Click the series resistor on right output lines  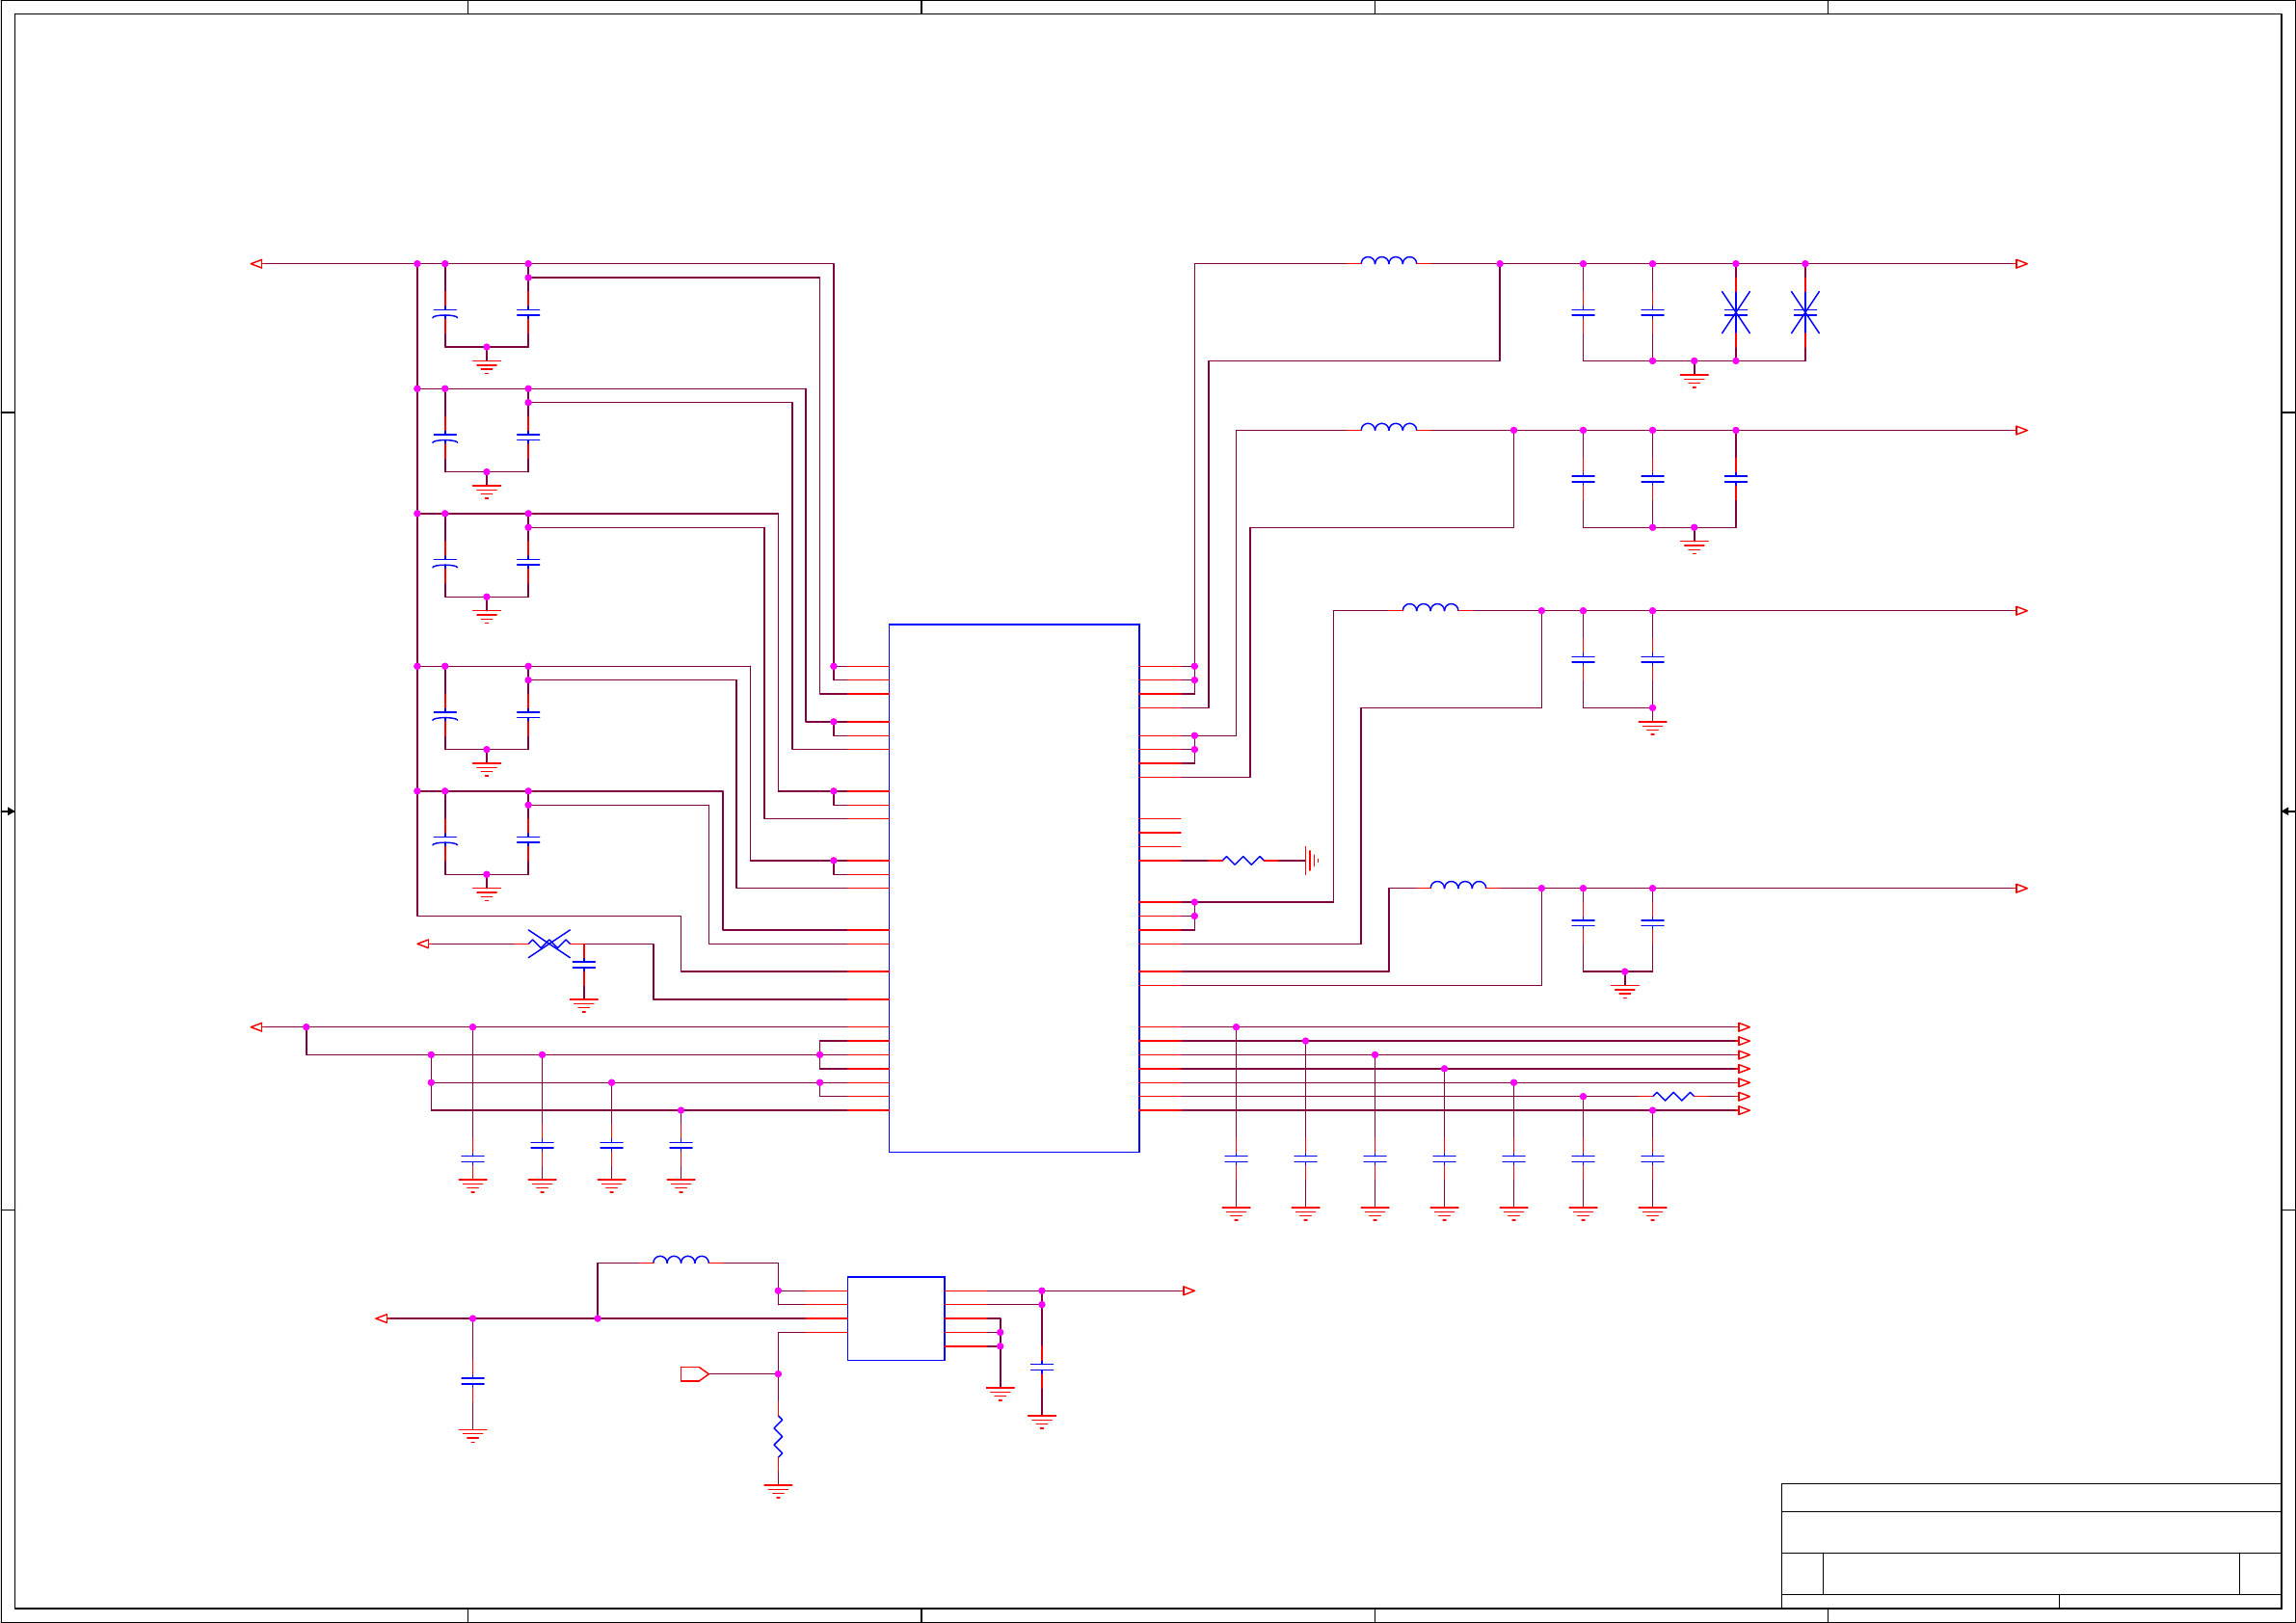coord(1673,1096)
